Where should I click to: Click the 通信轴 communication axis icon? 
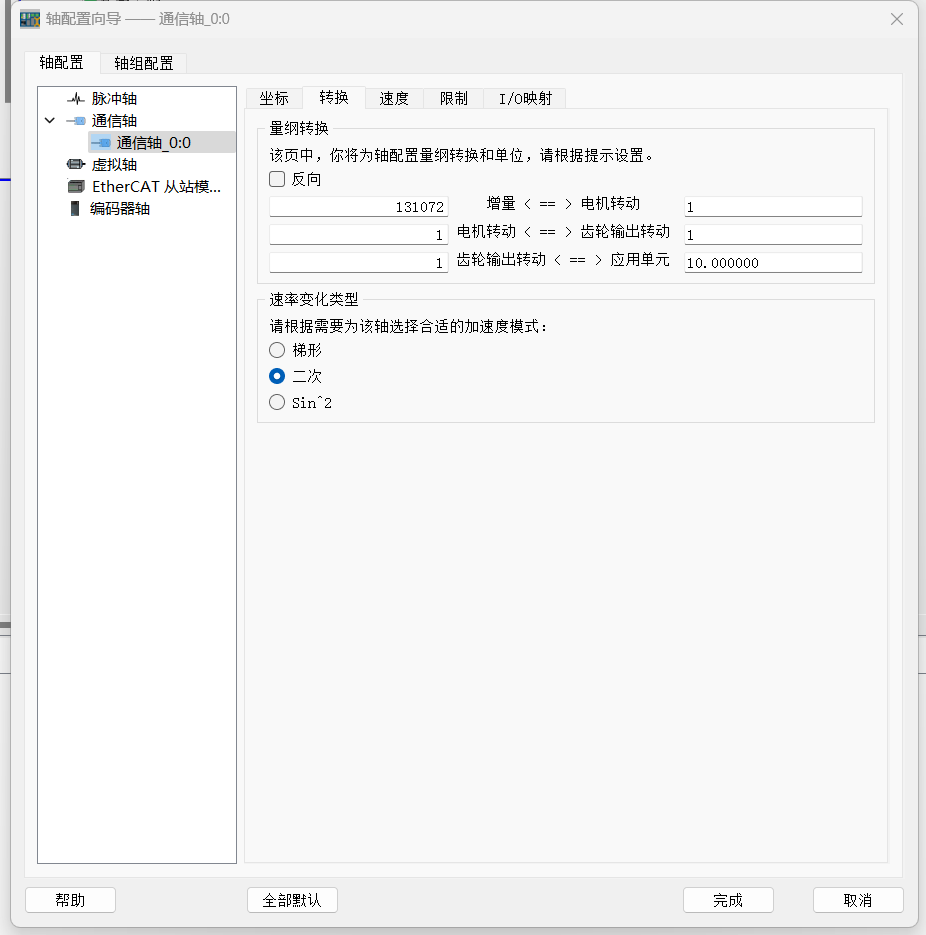(76, 121)
